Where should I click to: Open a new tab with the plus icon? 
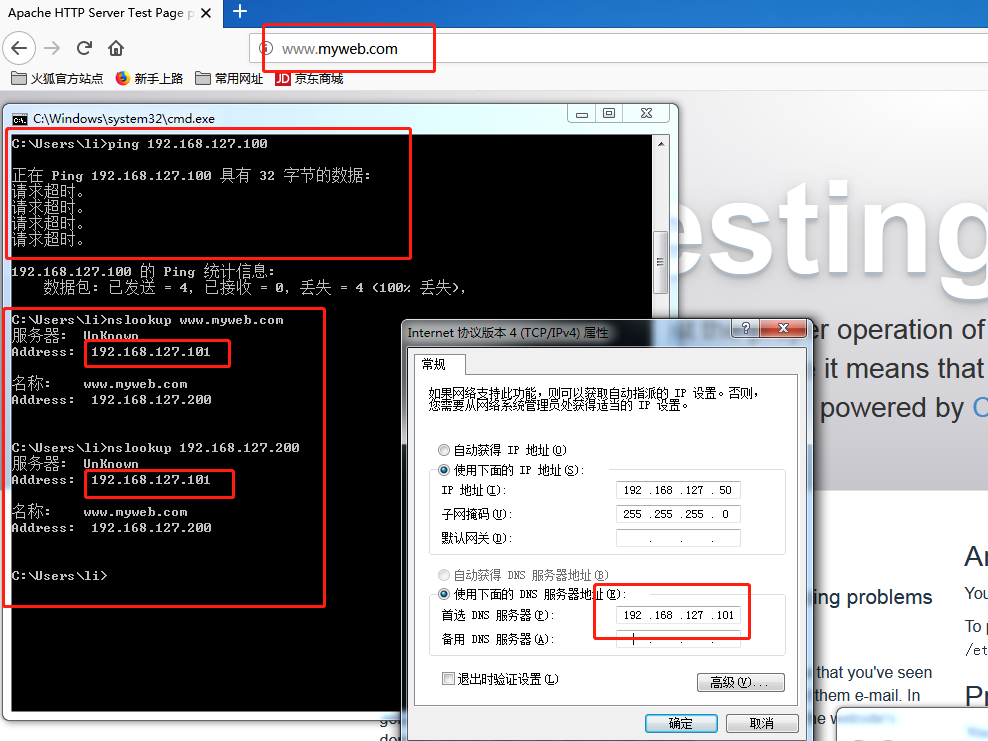(x=239, y=11)
